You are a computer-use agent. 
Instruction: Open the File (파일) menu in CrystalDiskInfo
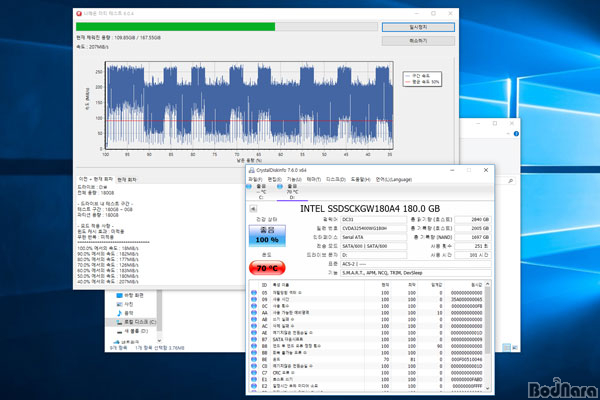255,179
